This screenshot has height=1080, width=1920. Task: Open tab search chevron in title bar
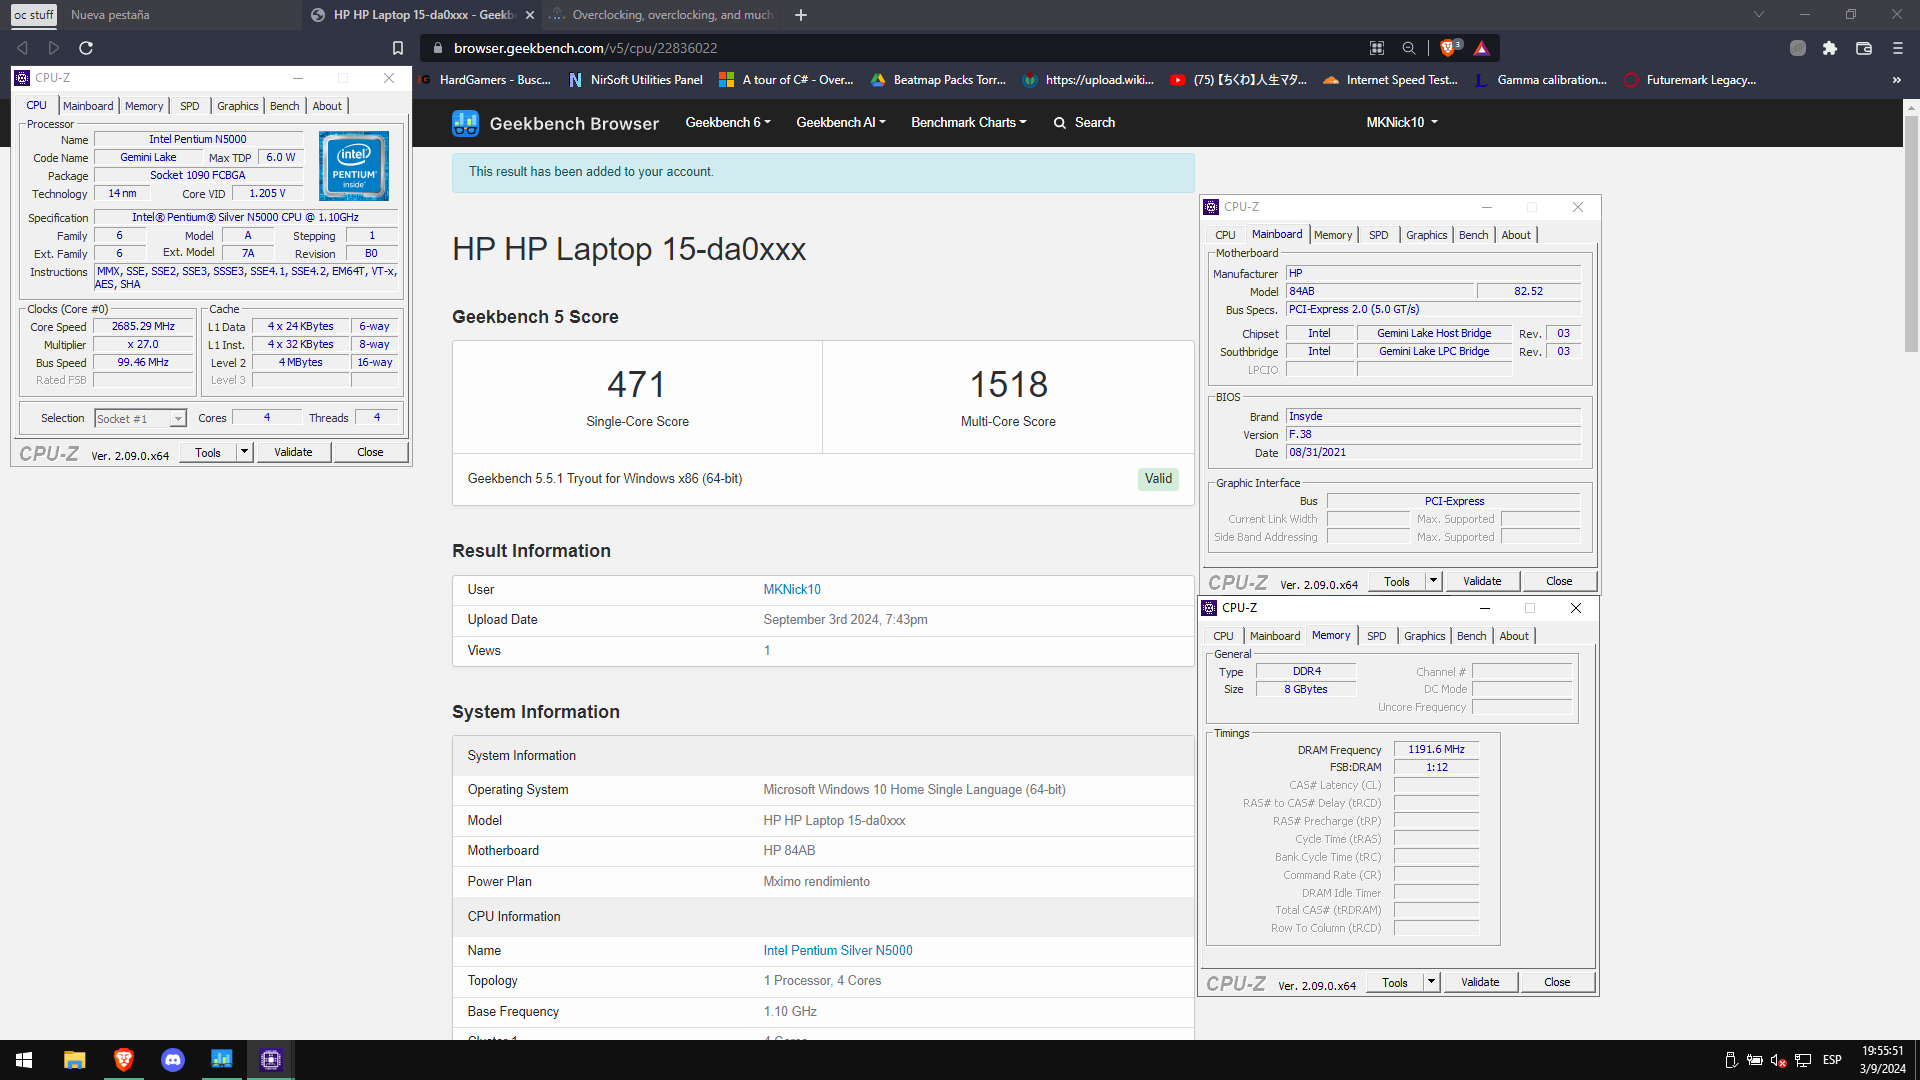click(x=1759, y=14)
